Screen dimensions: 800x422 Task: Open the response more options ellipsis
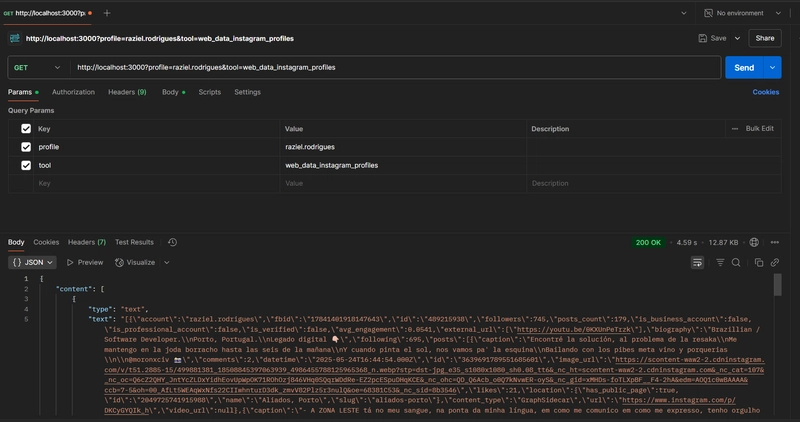tap(774, 243)
